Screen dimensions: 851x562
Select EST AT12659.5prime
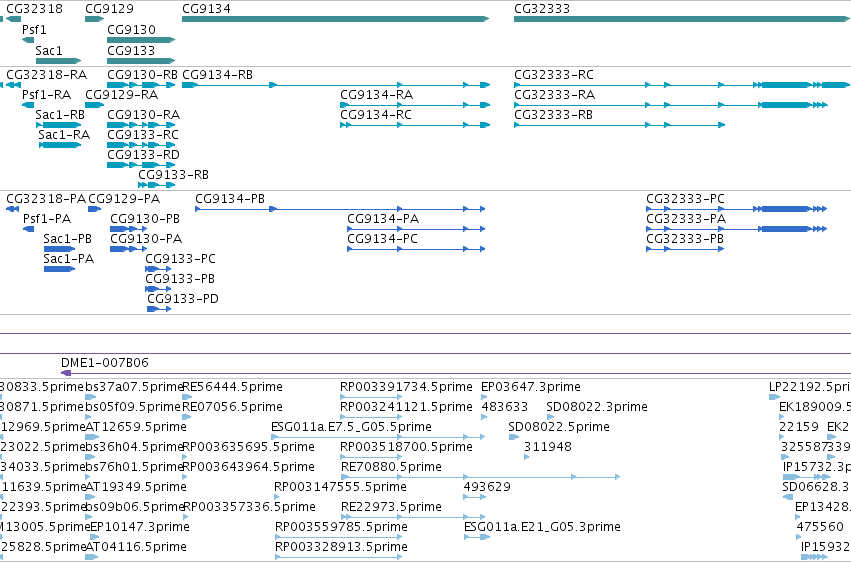(x=92, y=437)
